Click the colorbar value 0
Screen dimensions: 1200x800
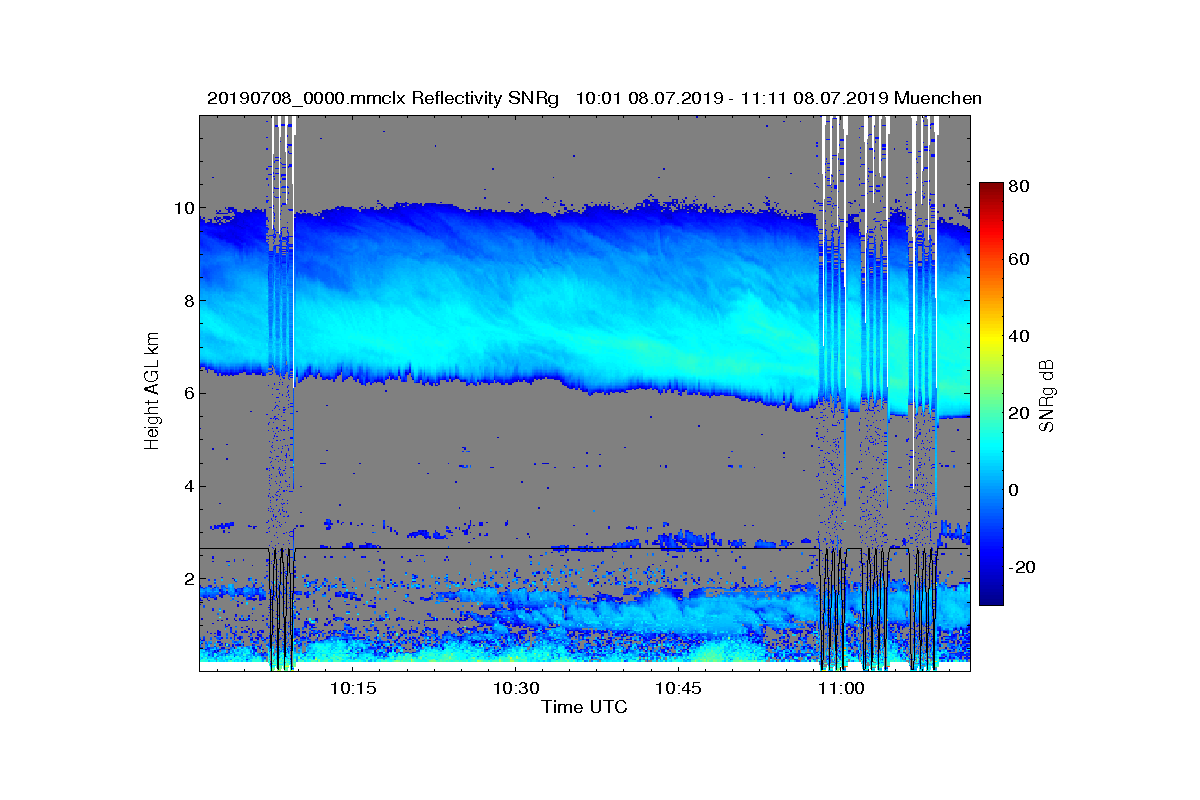tap(1016, 490)
